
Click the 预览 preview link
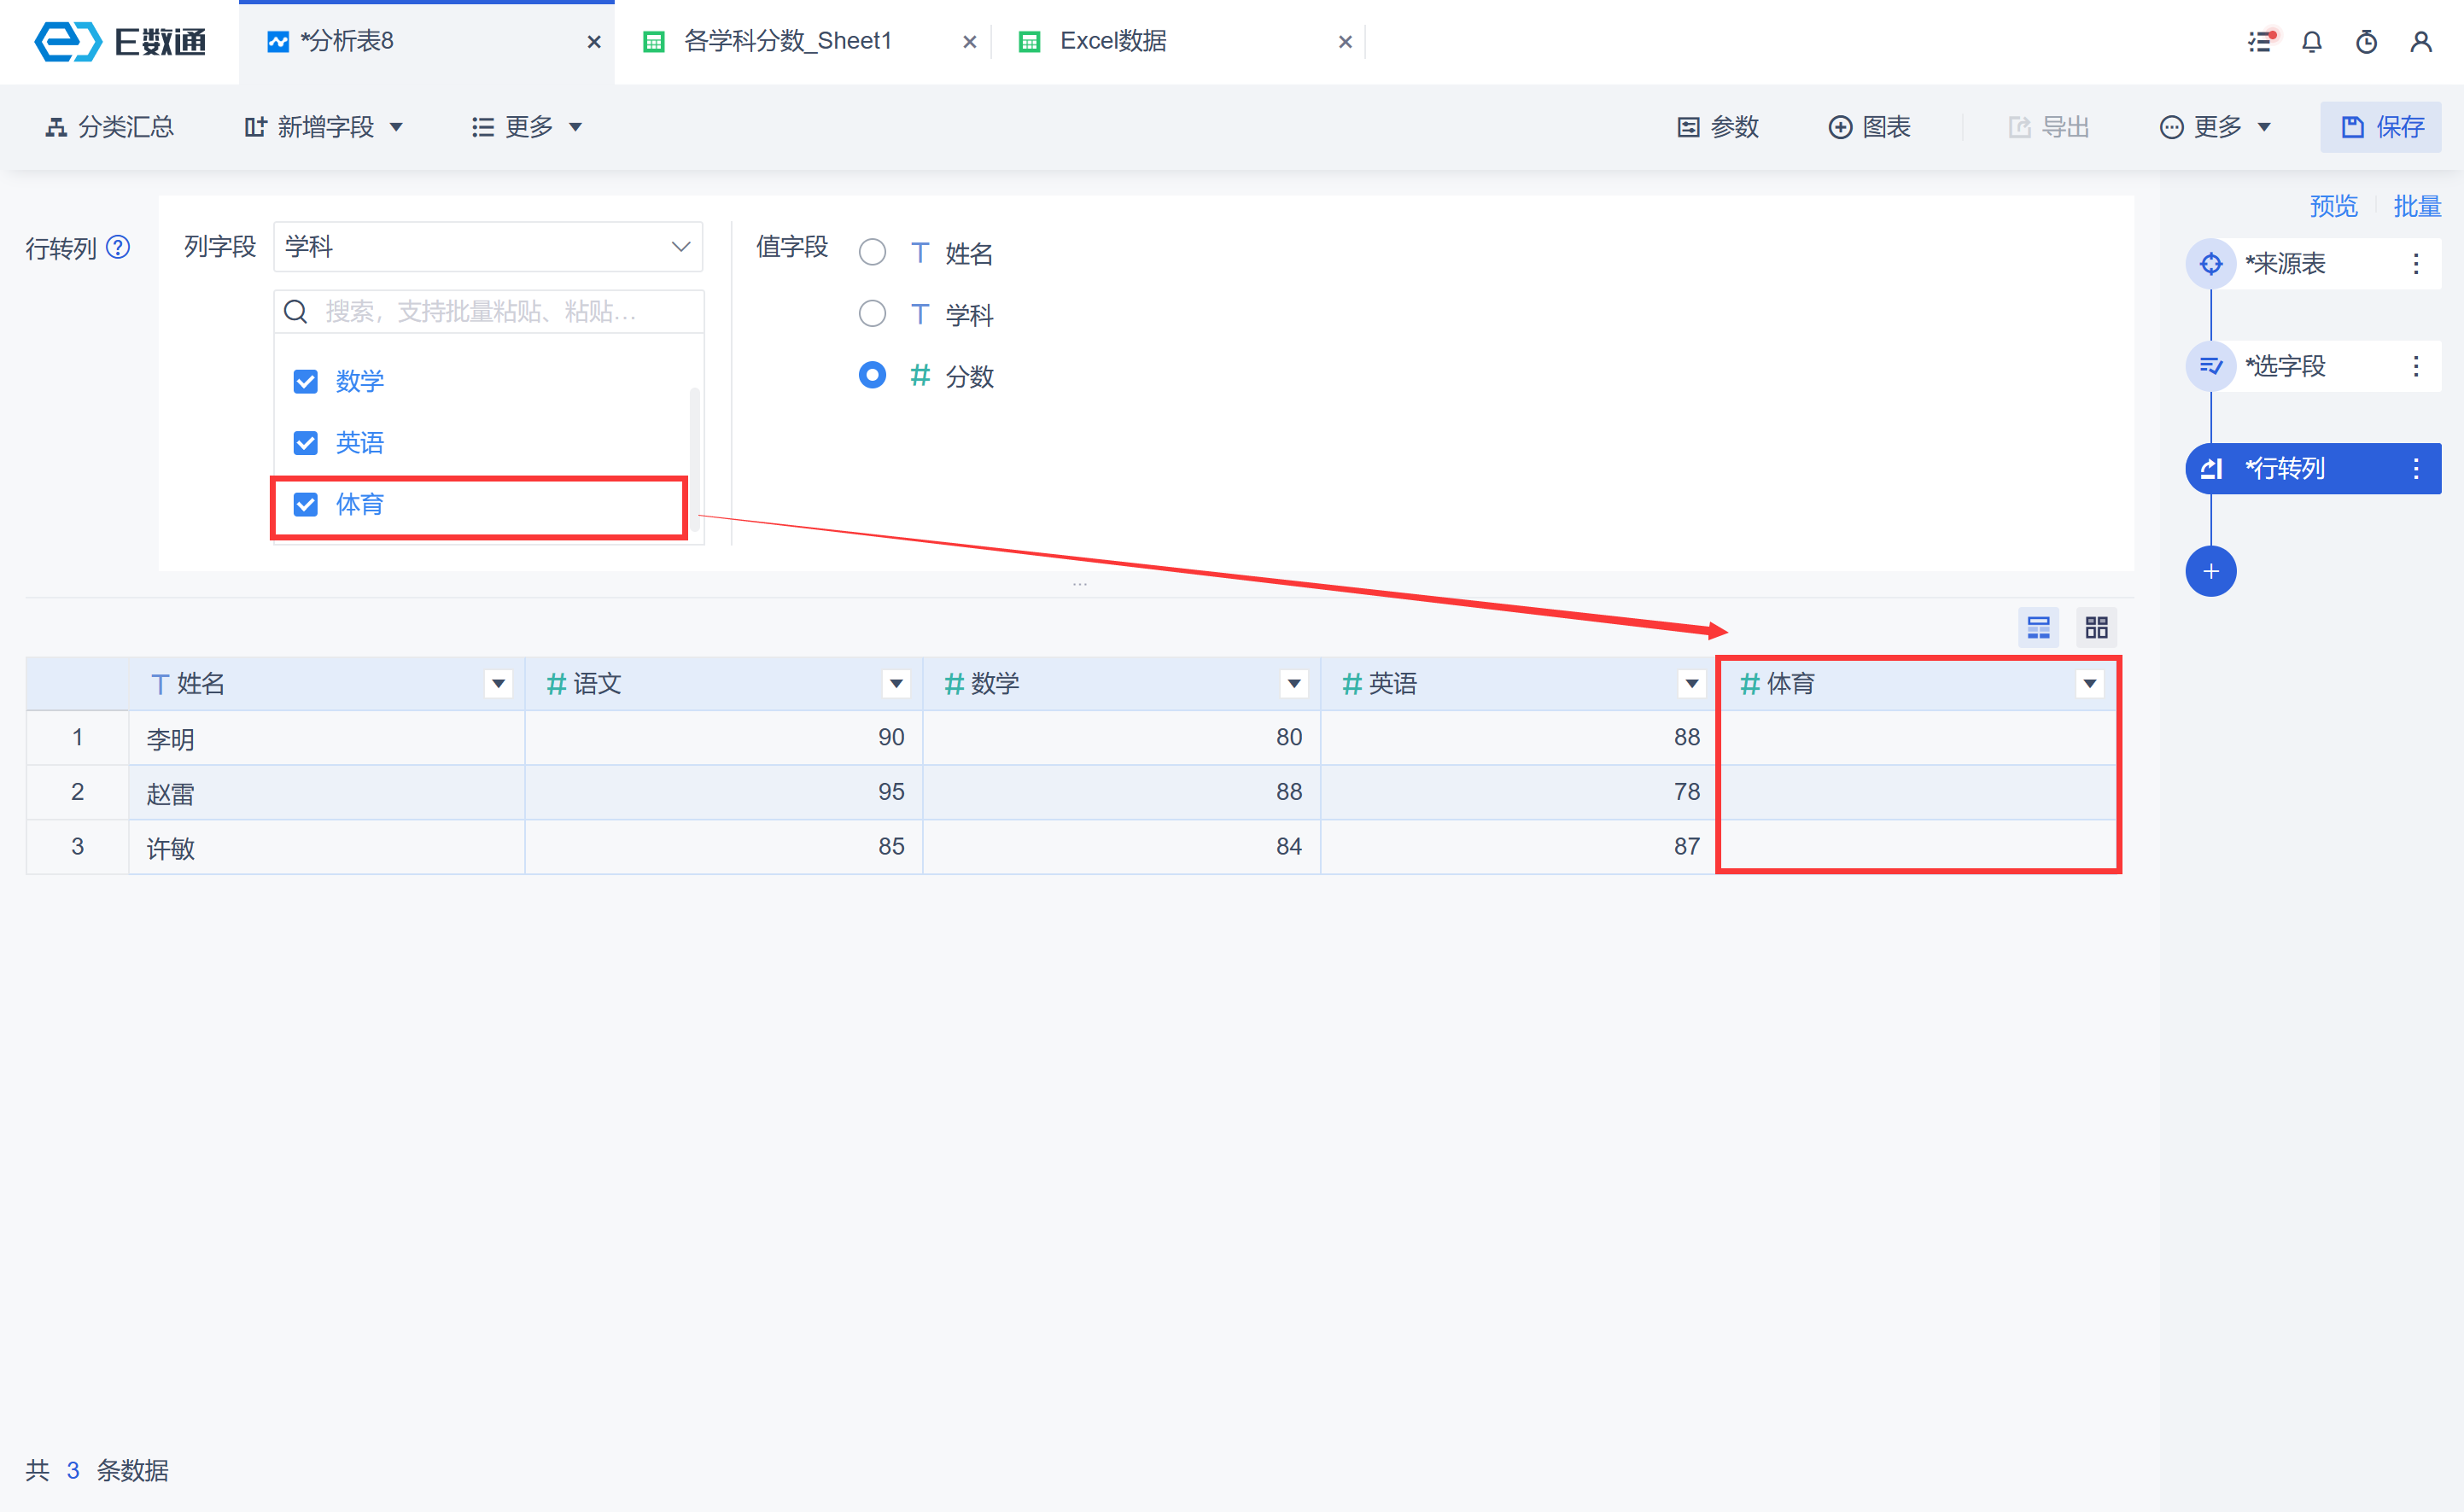[x=2333, y=206]
